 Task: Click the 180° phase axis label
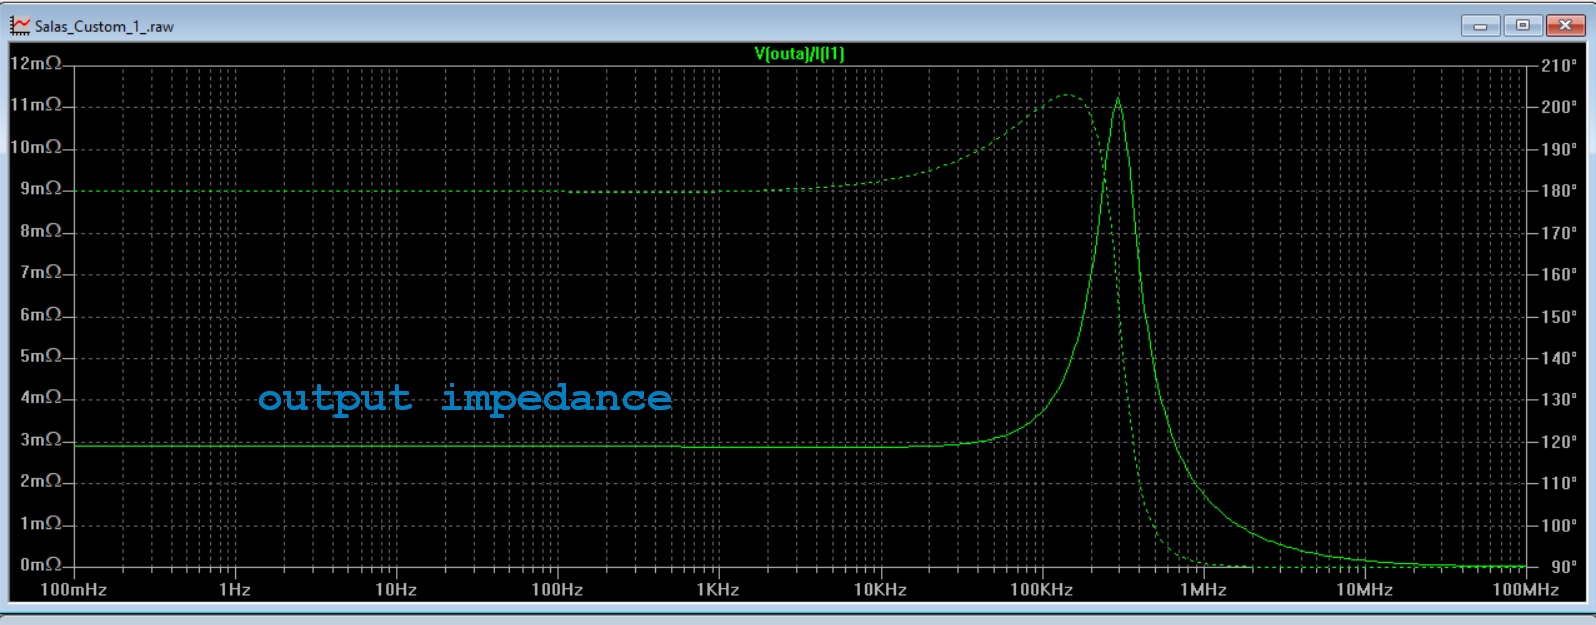[1559, 191]
